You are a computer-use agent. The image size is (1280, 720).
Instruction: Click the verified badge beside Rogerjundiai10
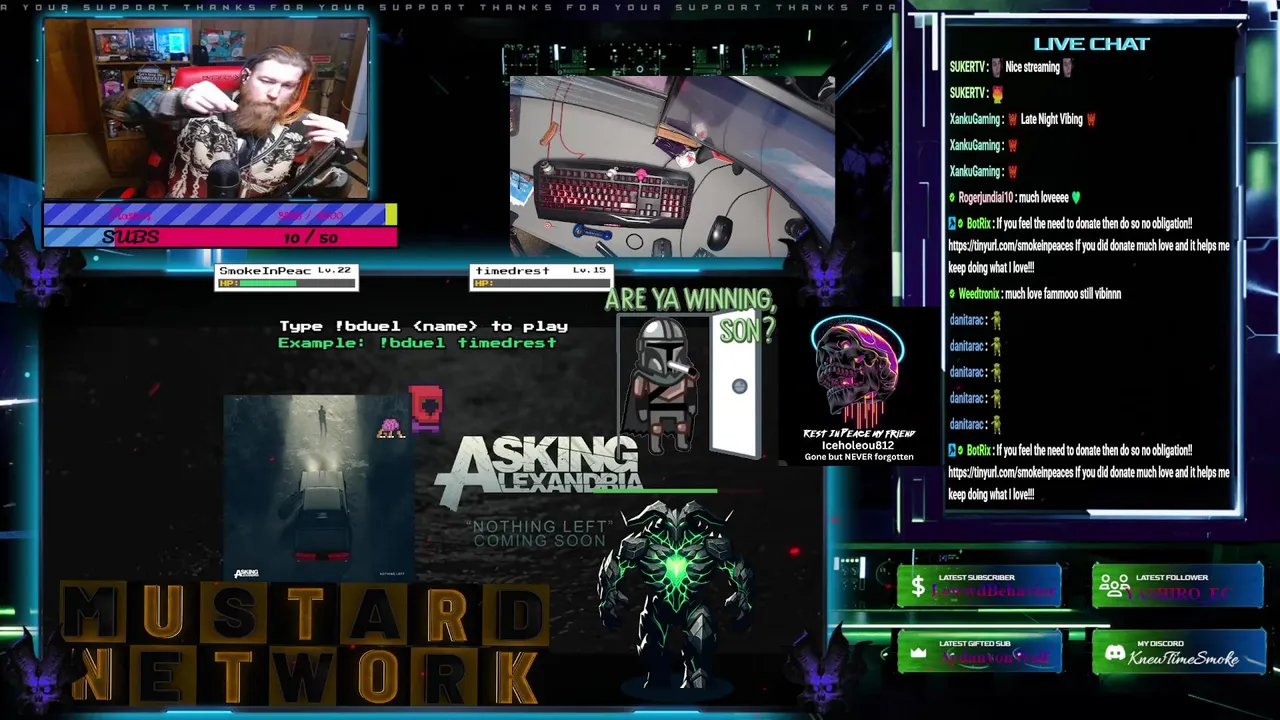tap(952, 198)
